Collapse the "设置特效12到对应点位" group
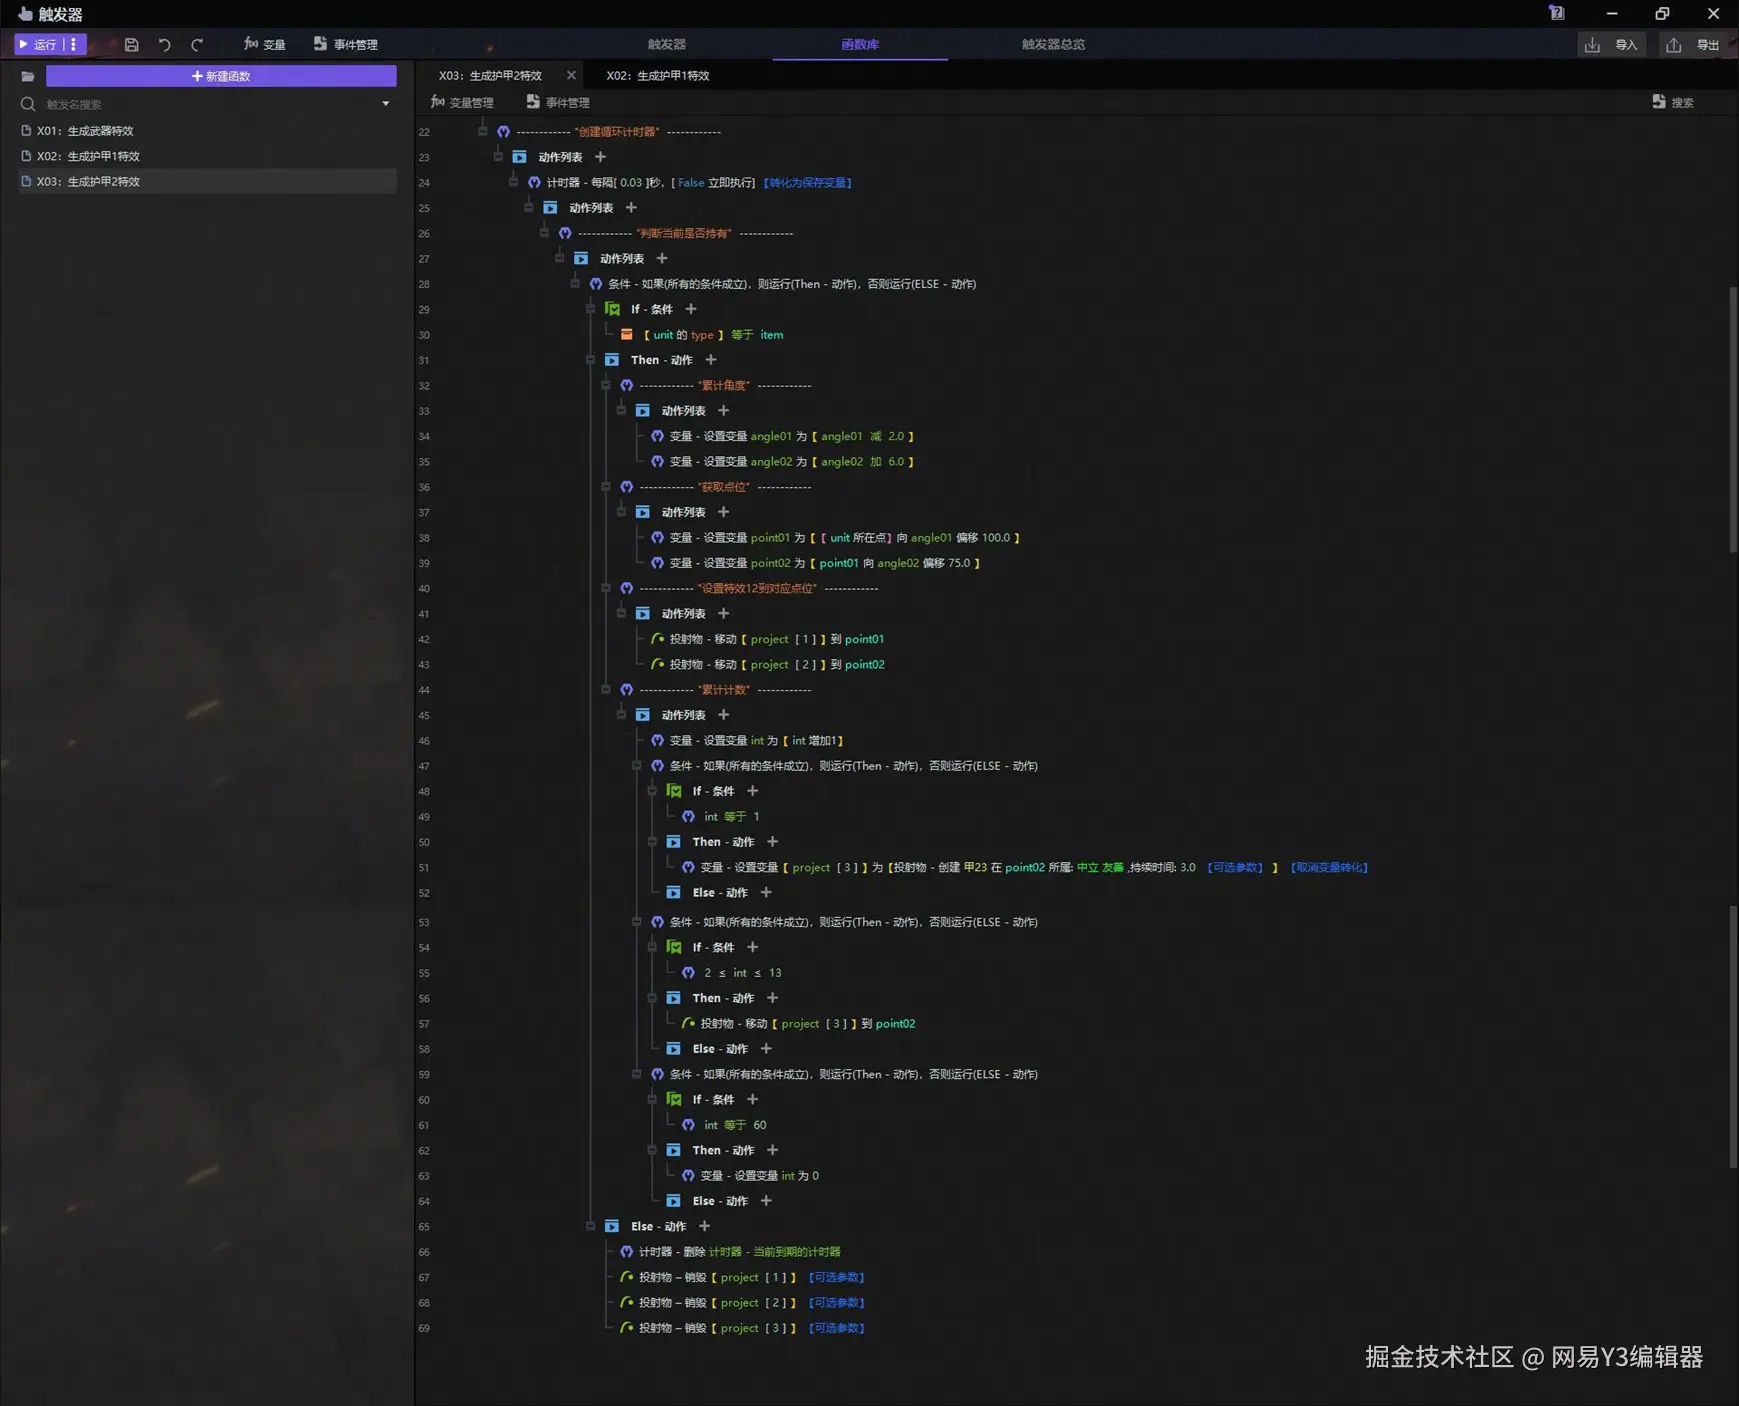 pos(607,588)
